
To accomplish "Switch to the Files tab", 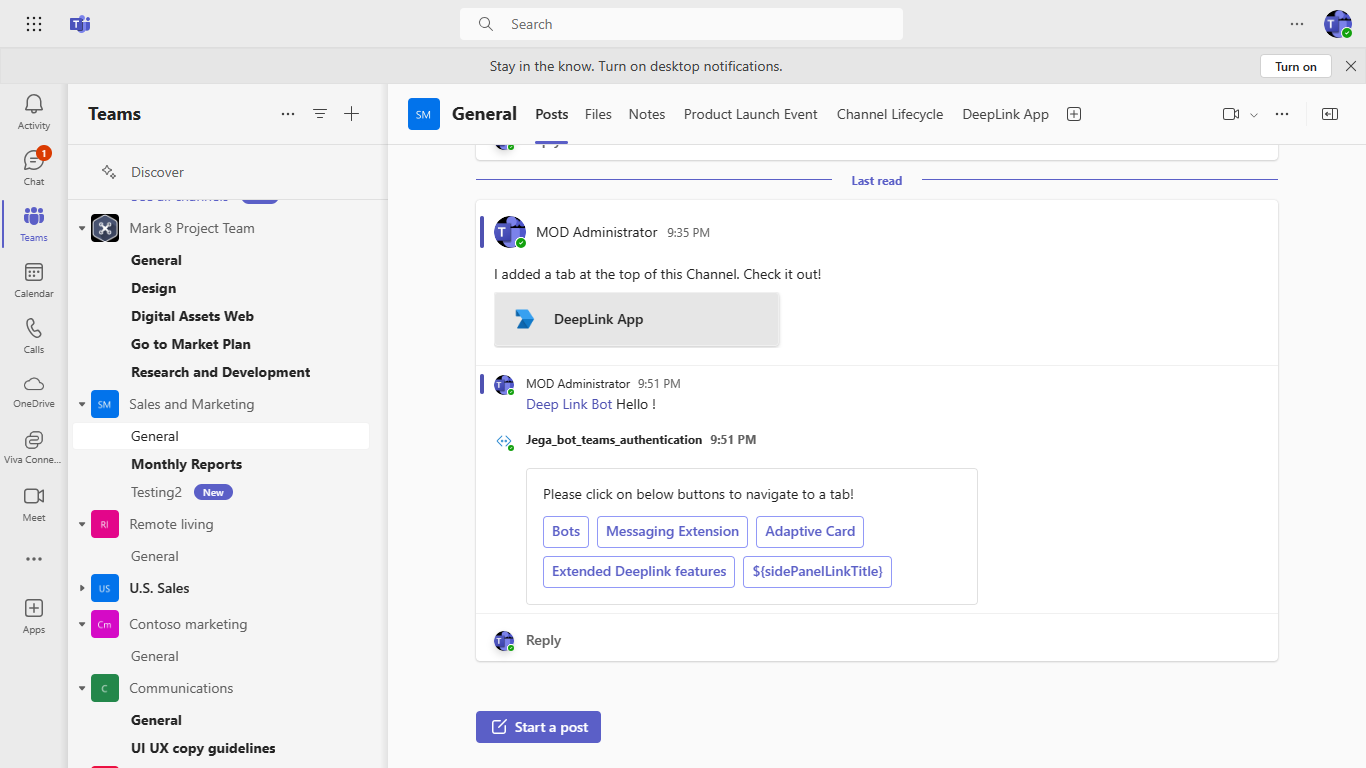I will (598, 114).
